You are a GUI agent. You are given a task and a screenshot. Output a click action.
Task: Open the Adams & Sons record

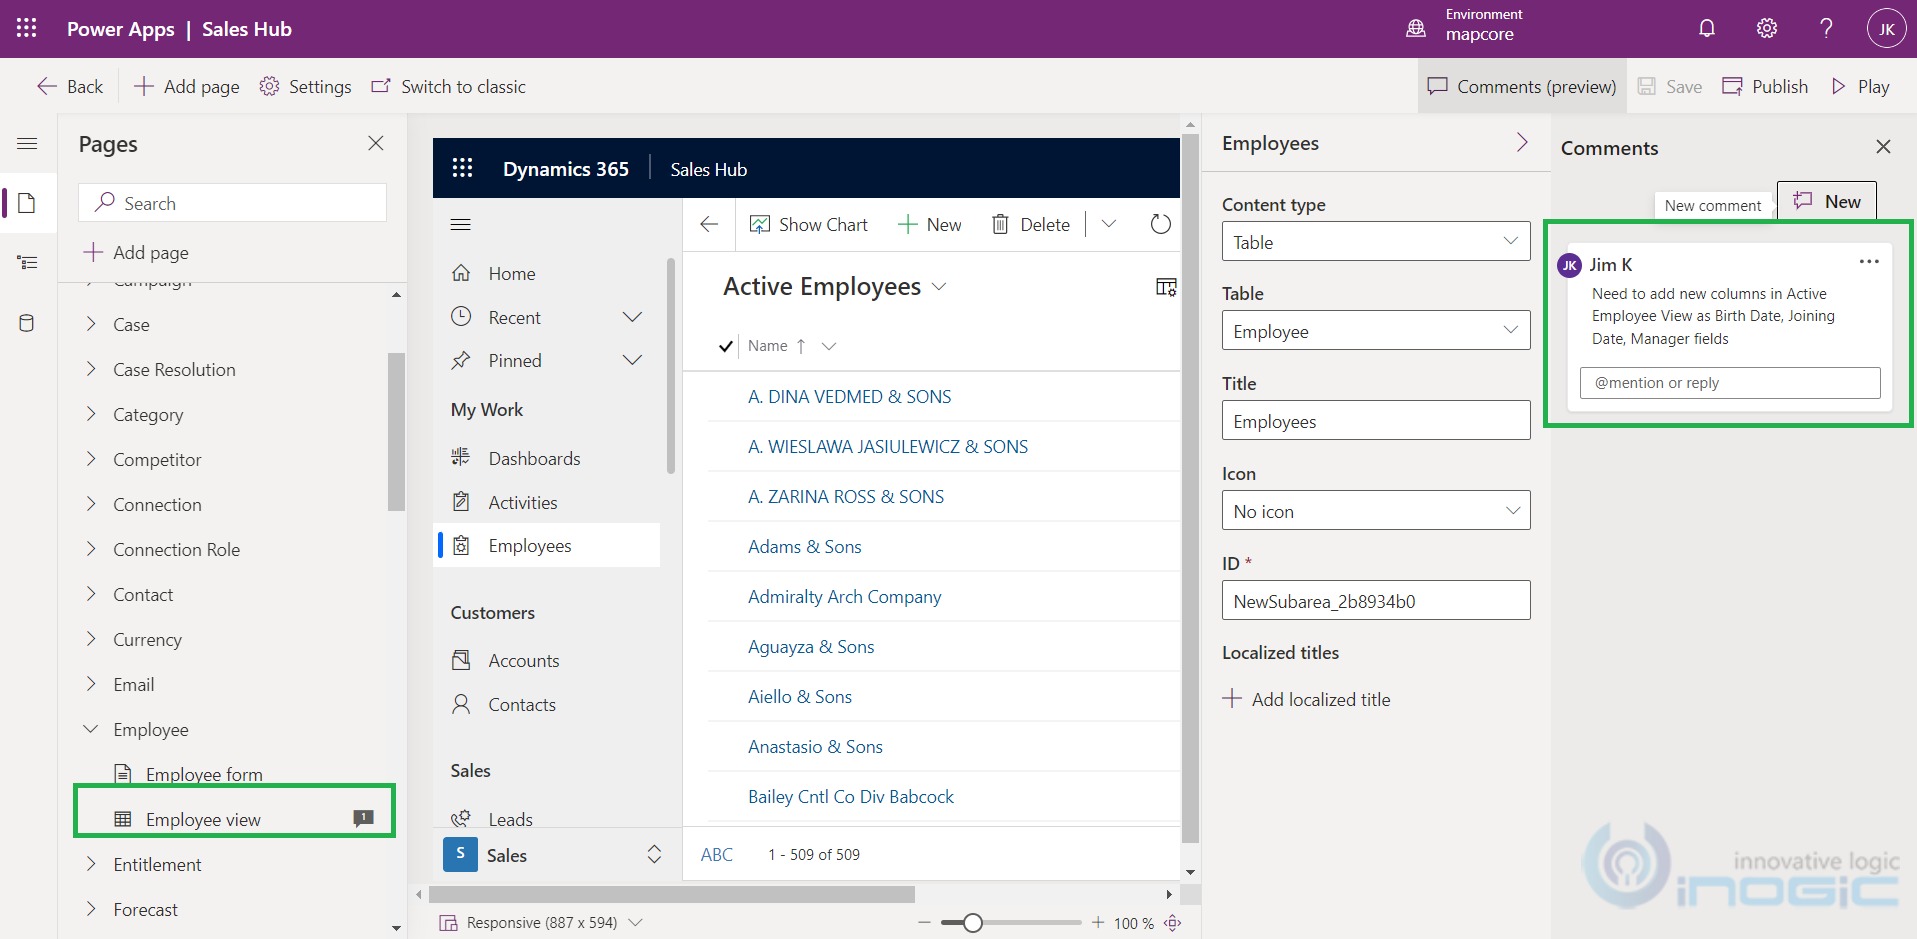click(804, 546)
